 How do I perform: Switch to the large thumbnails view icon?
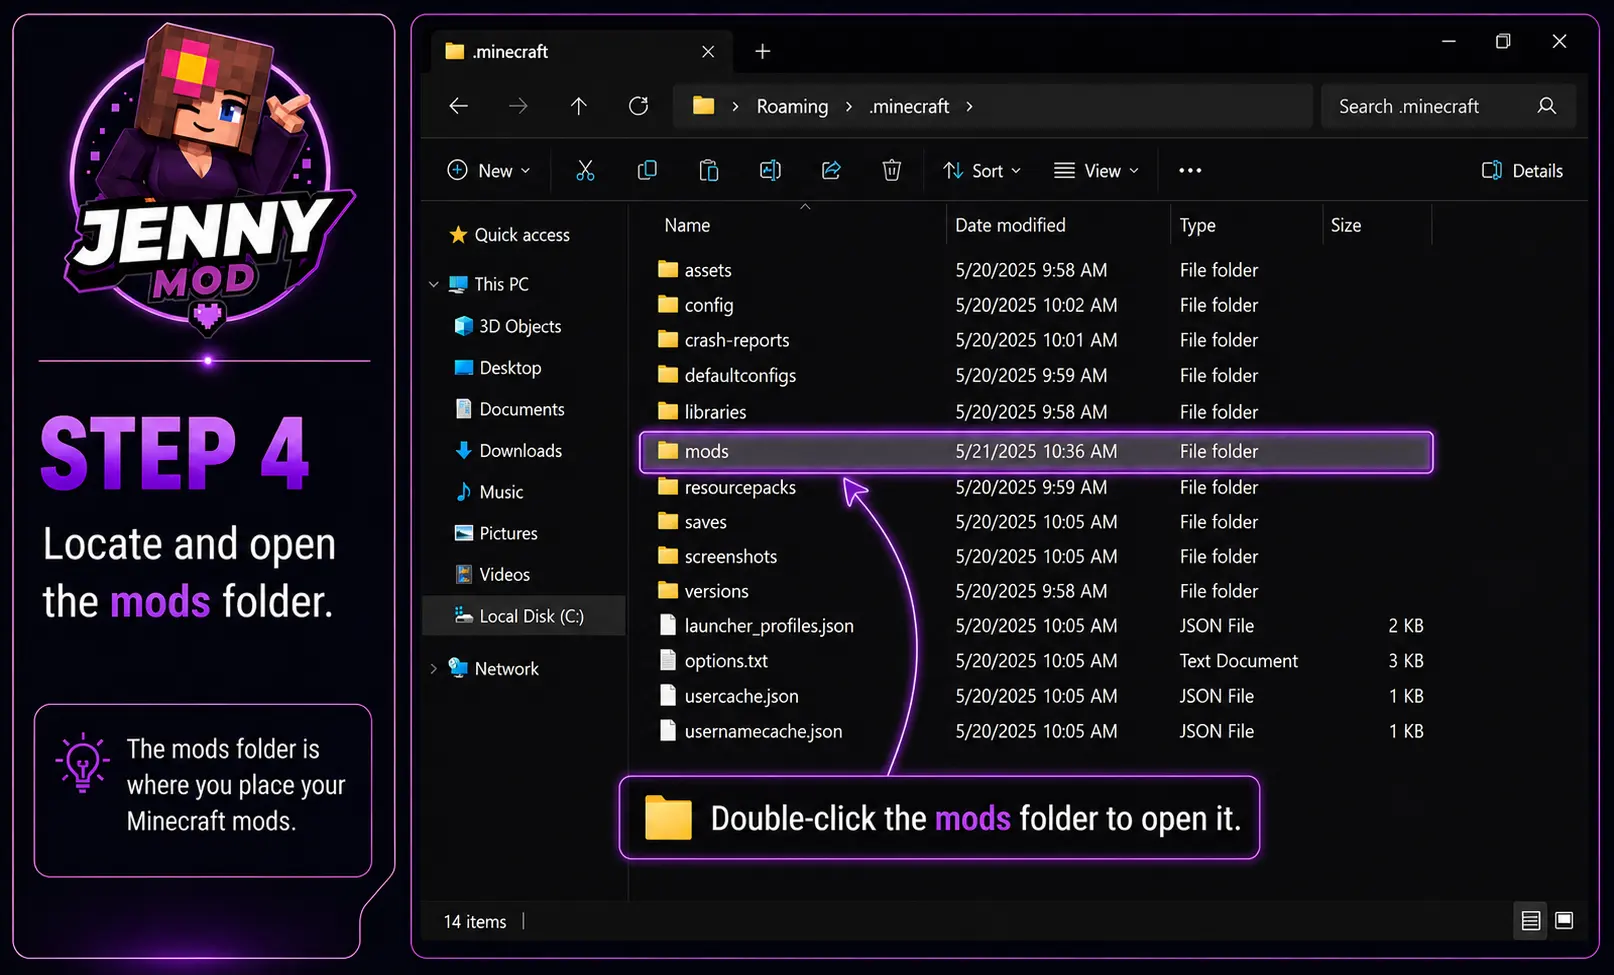[1565, 921]
